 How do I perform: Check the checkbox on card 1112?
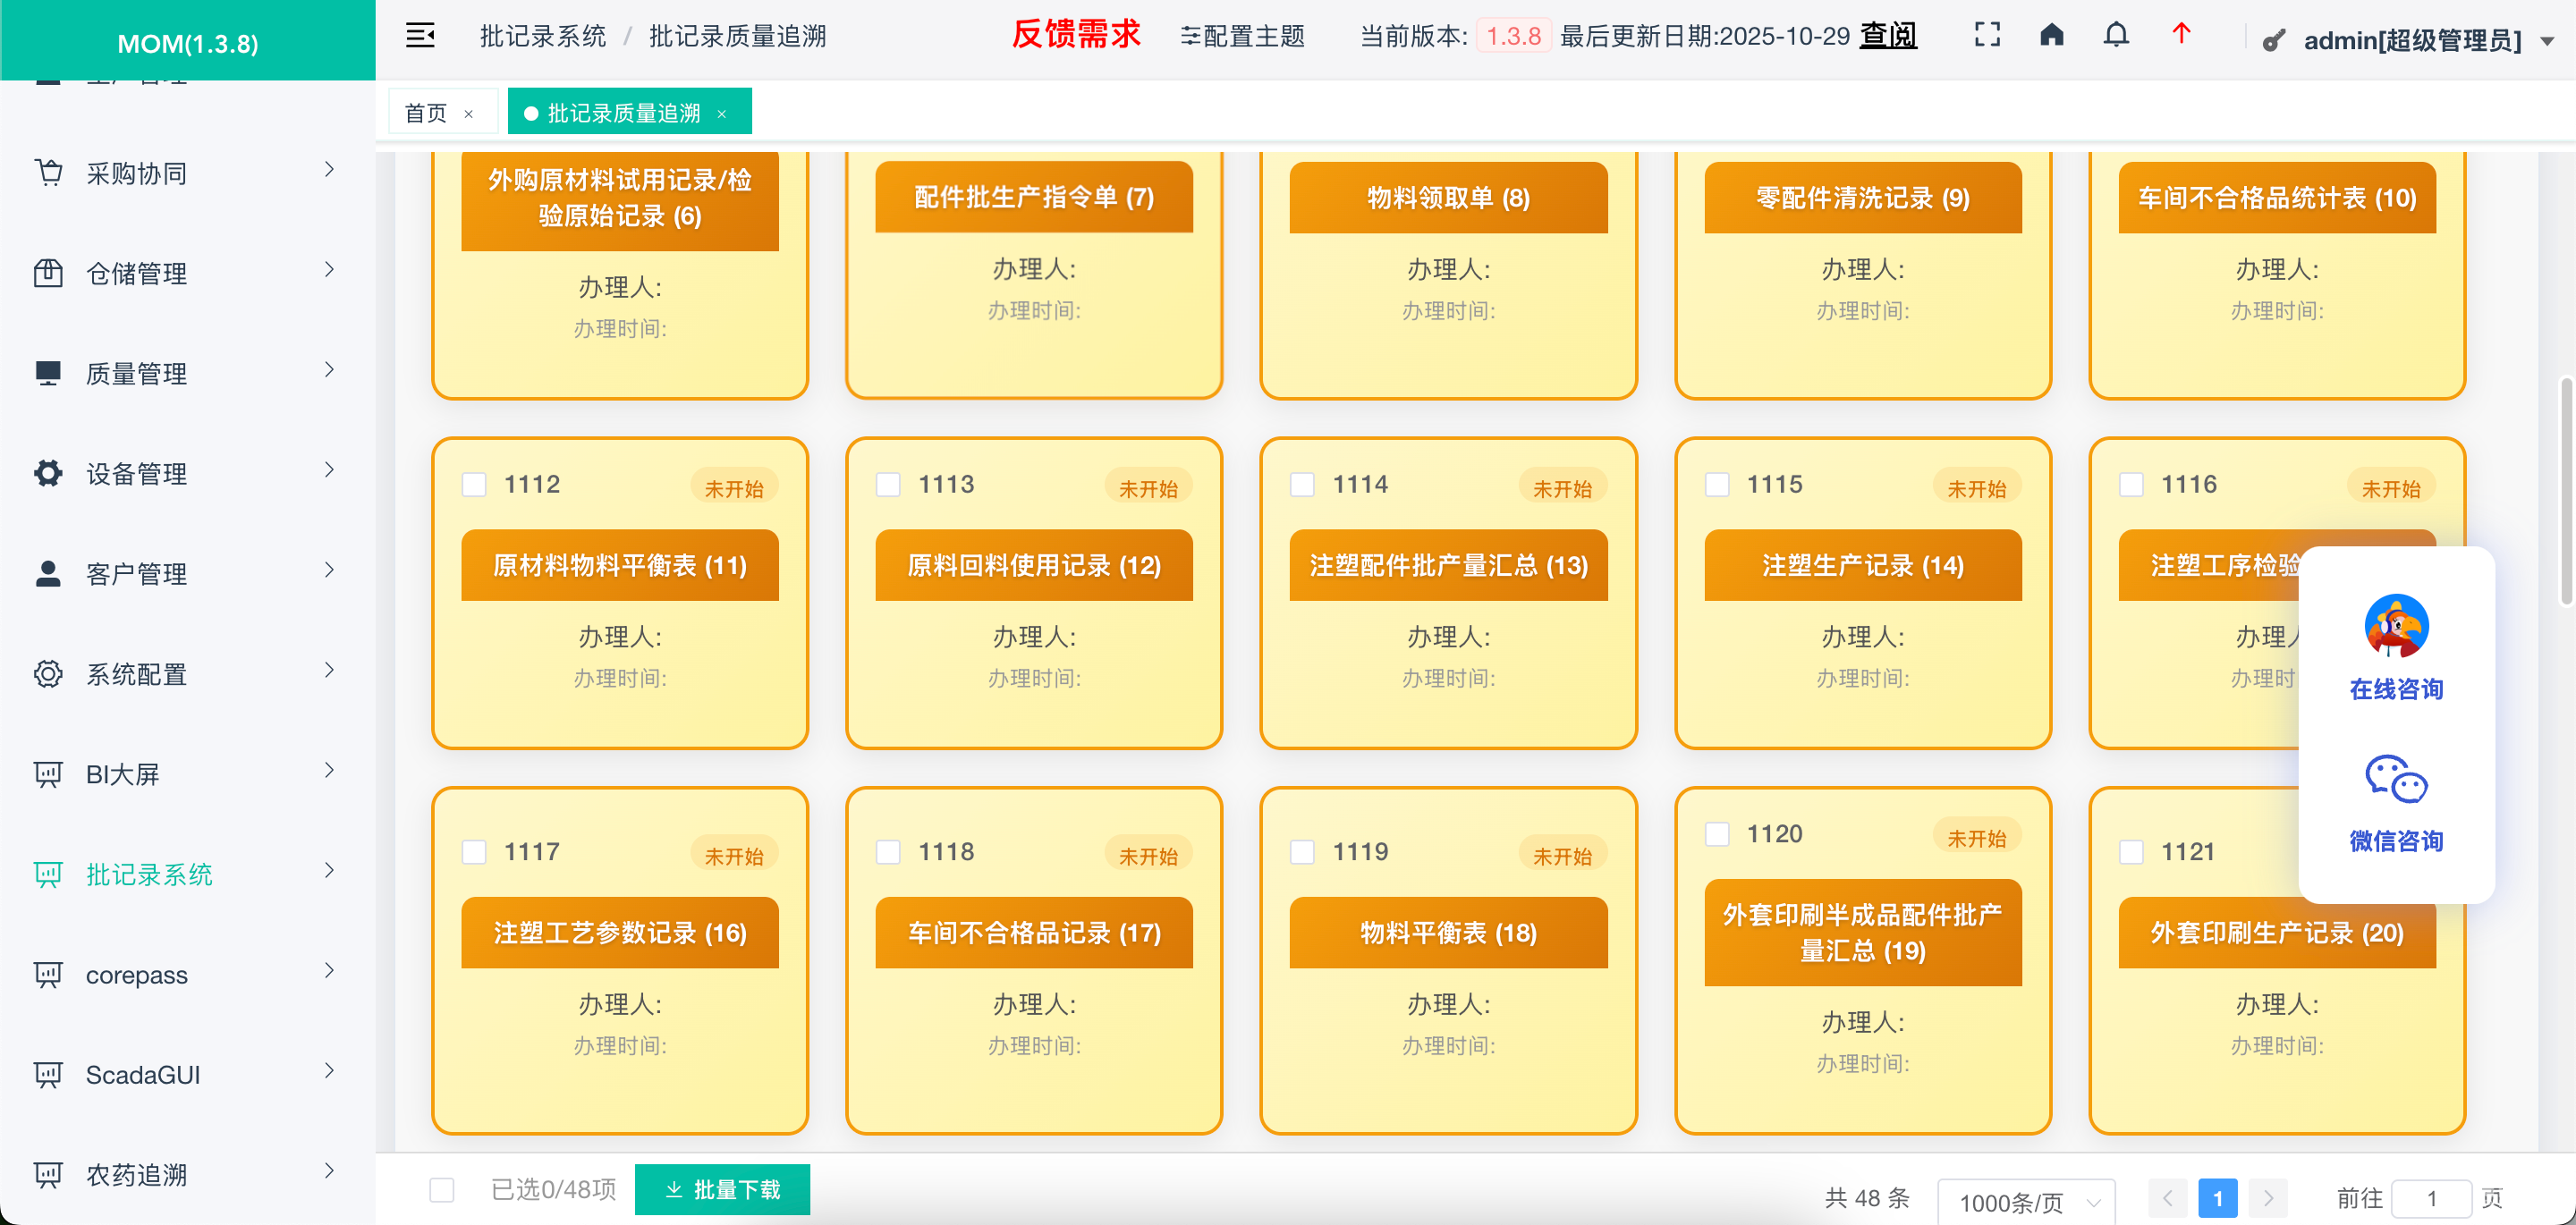pyautogui.click(x=474, y=485)
